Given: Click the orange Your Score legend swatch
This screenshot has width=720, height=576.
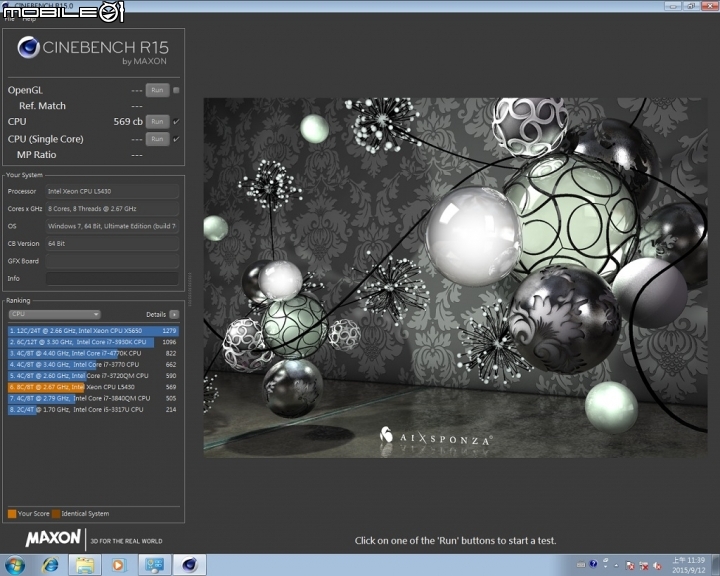Looking at the screenshot, I should pyautogui.click(x=12, y=514).
